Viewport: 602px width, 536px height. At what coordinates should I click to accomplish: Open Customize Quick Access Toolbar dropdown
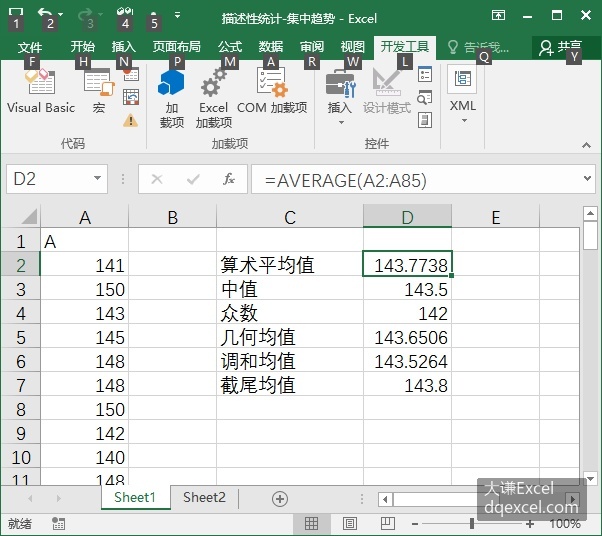pyautogui.click(x=177, y=15)
